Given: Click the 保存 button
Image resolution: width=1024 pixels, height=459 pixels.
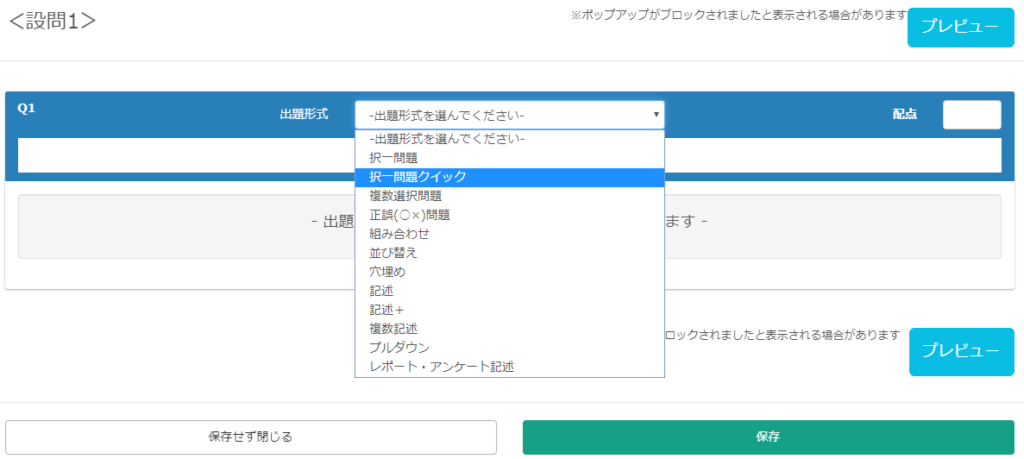Looking at the screenshot, I should point(768,437).
